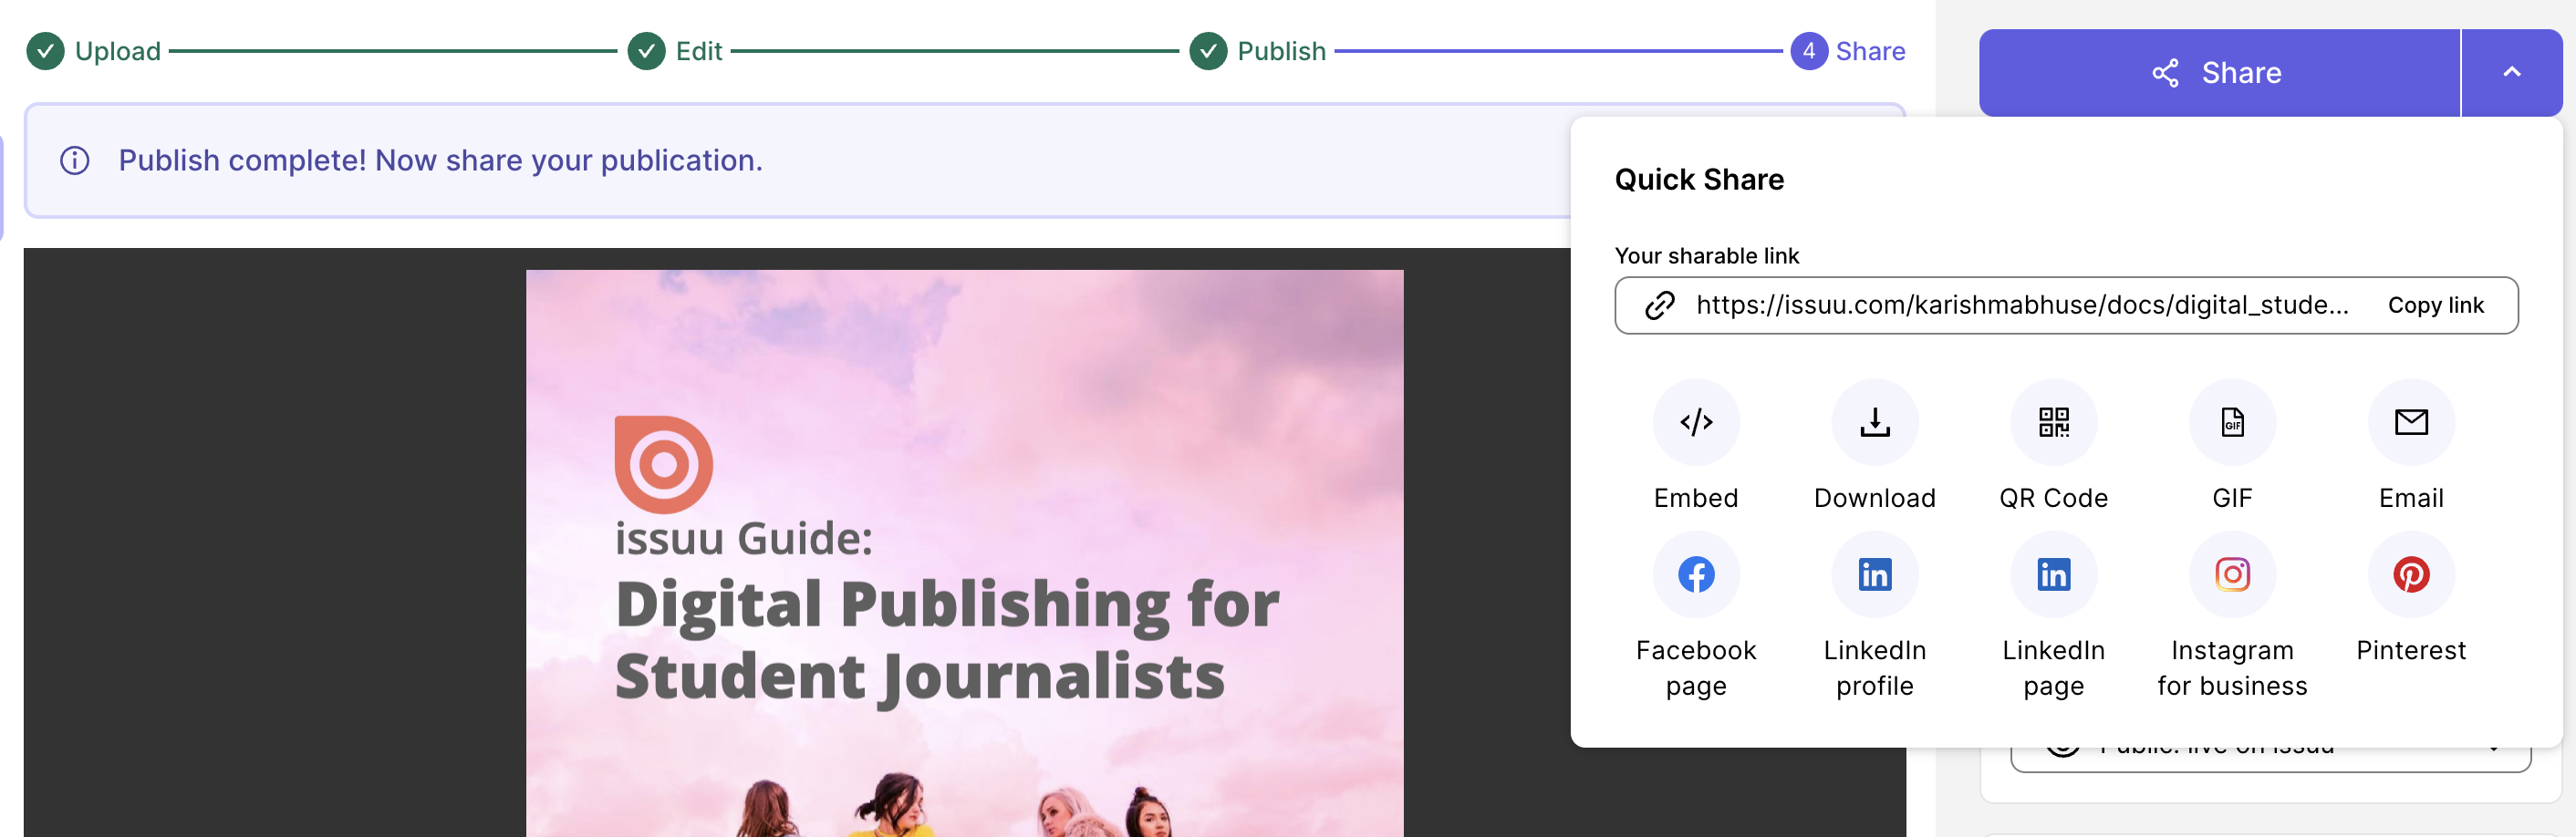Click the Edit step checkmark
2576x837 pixels.
click(646, 51)
